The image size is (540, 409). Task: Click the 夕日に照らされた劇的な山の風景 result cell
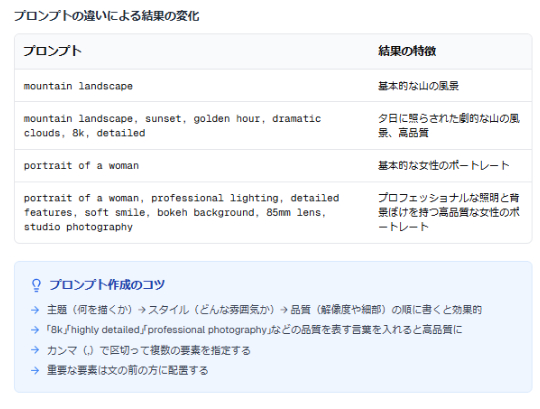[x=449, y=126]
